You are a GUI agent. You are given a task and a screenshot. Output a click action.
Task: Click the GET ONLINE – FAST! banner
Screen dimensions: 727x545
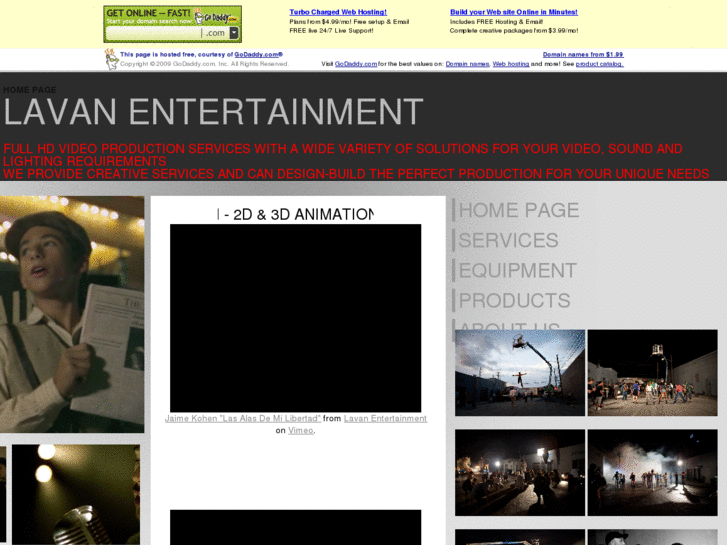(172, 24)
